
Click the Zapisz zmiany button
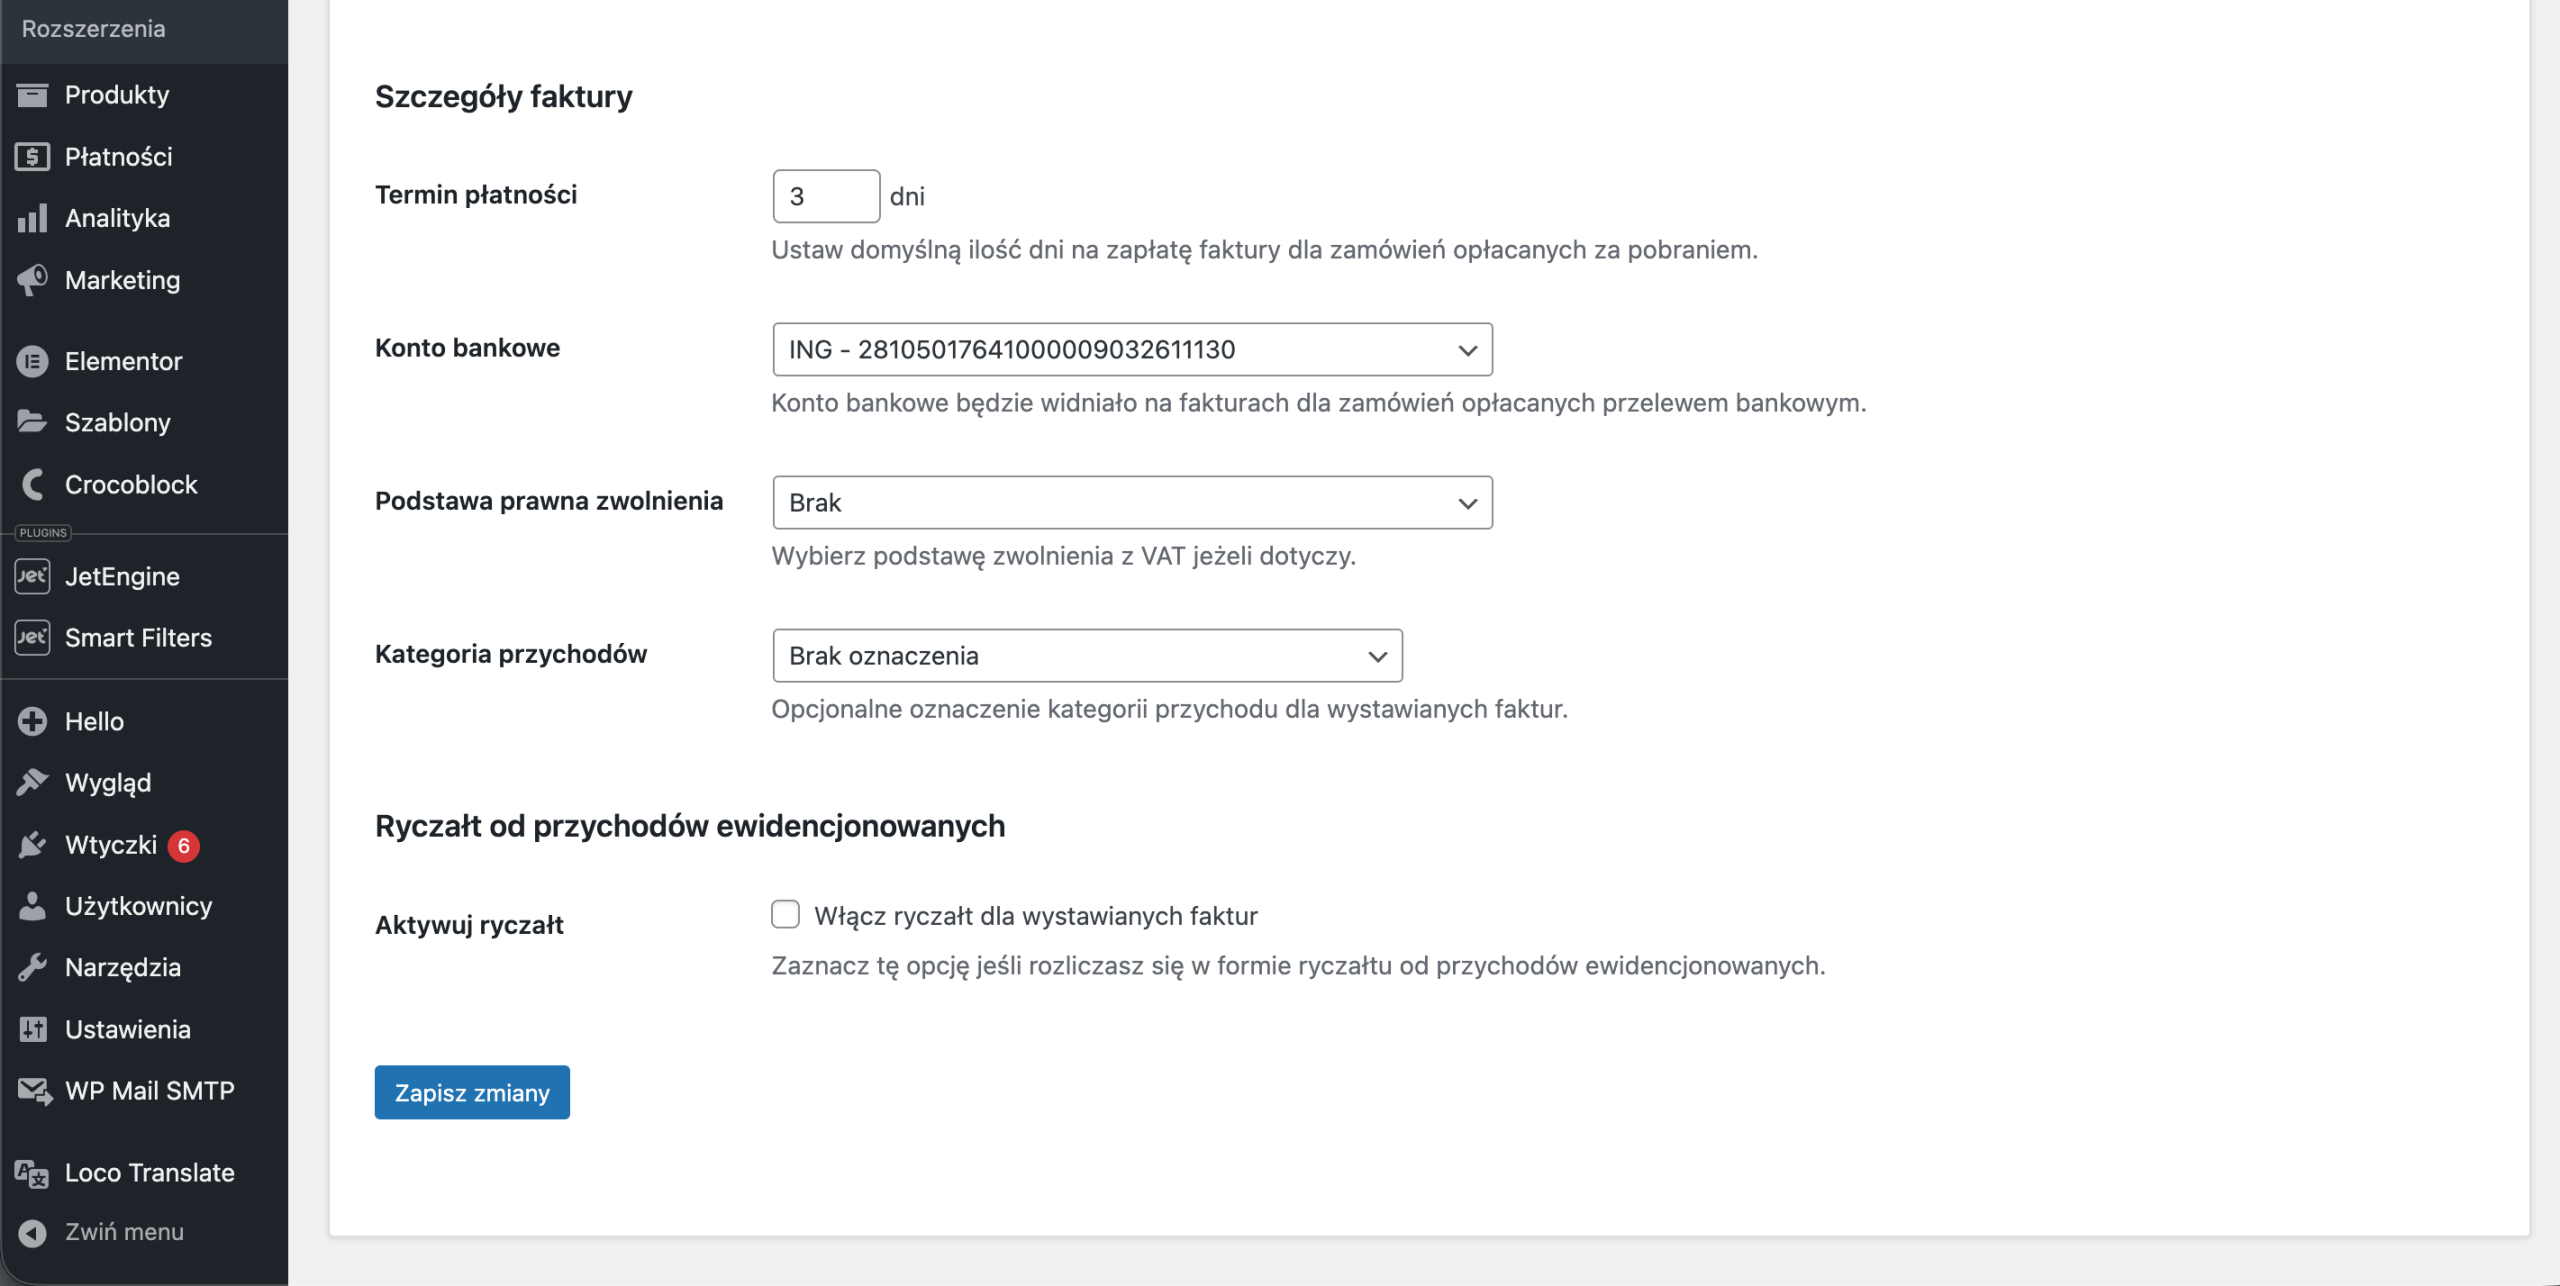[471, 1092]
